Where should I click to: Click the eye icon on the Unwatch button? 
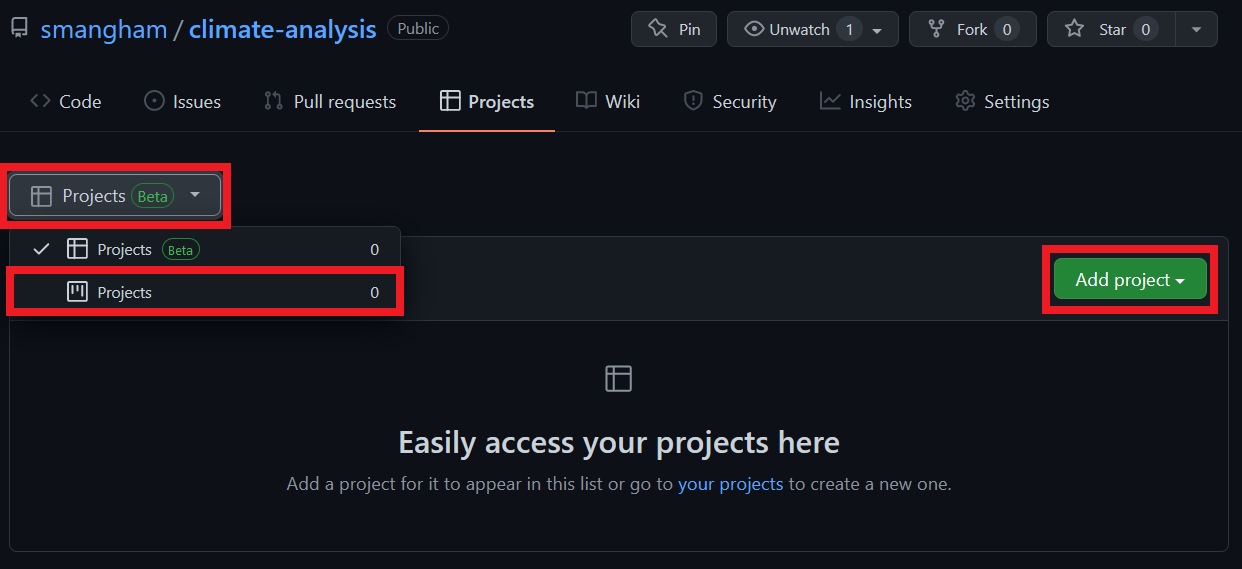tap(754, 29)
